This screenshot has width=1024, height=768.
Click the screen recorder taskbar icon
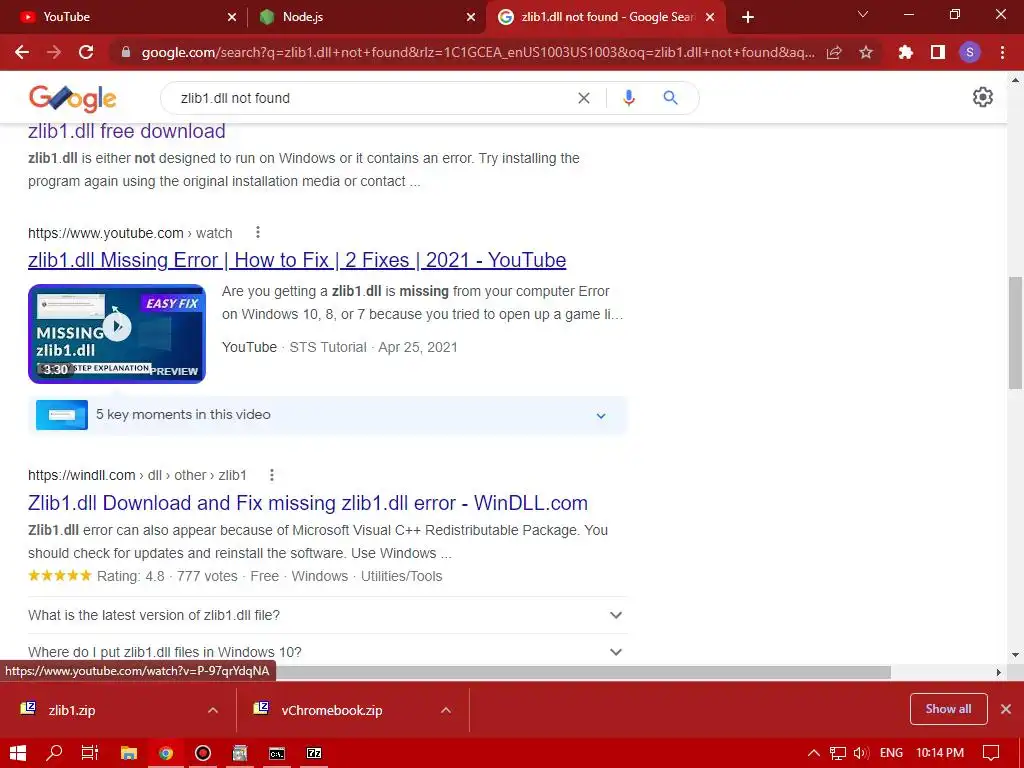[x=203, y=753]
